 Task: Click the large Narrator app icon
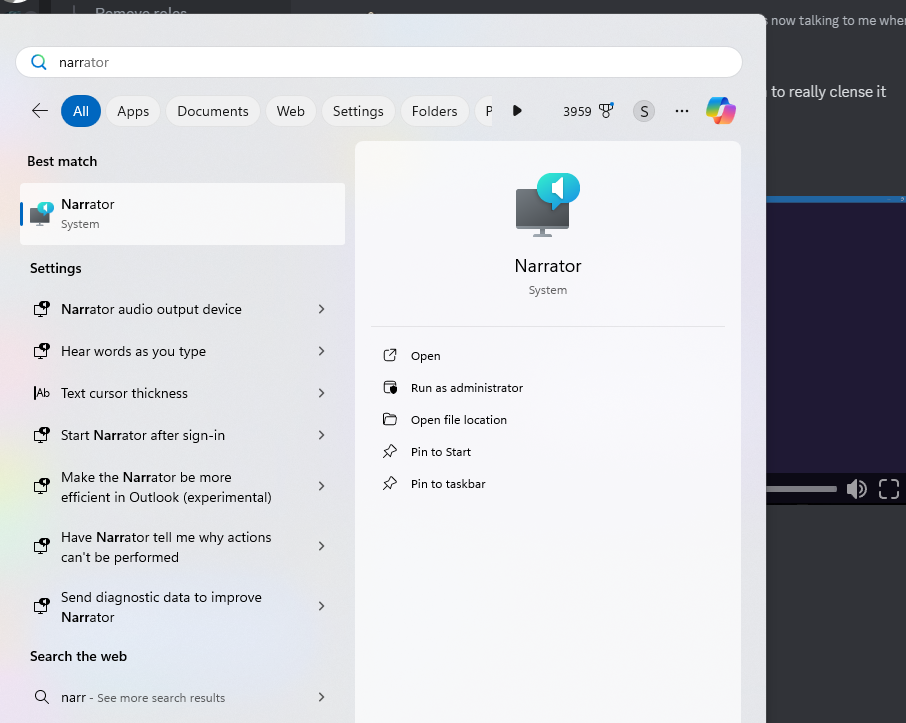click(547, 205)
